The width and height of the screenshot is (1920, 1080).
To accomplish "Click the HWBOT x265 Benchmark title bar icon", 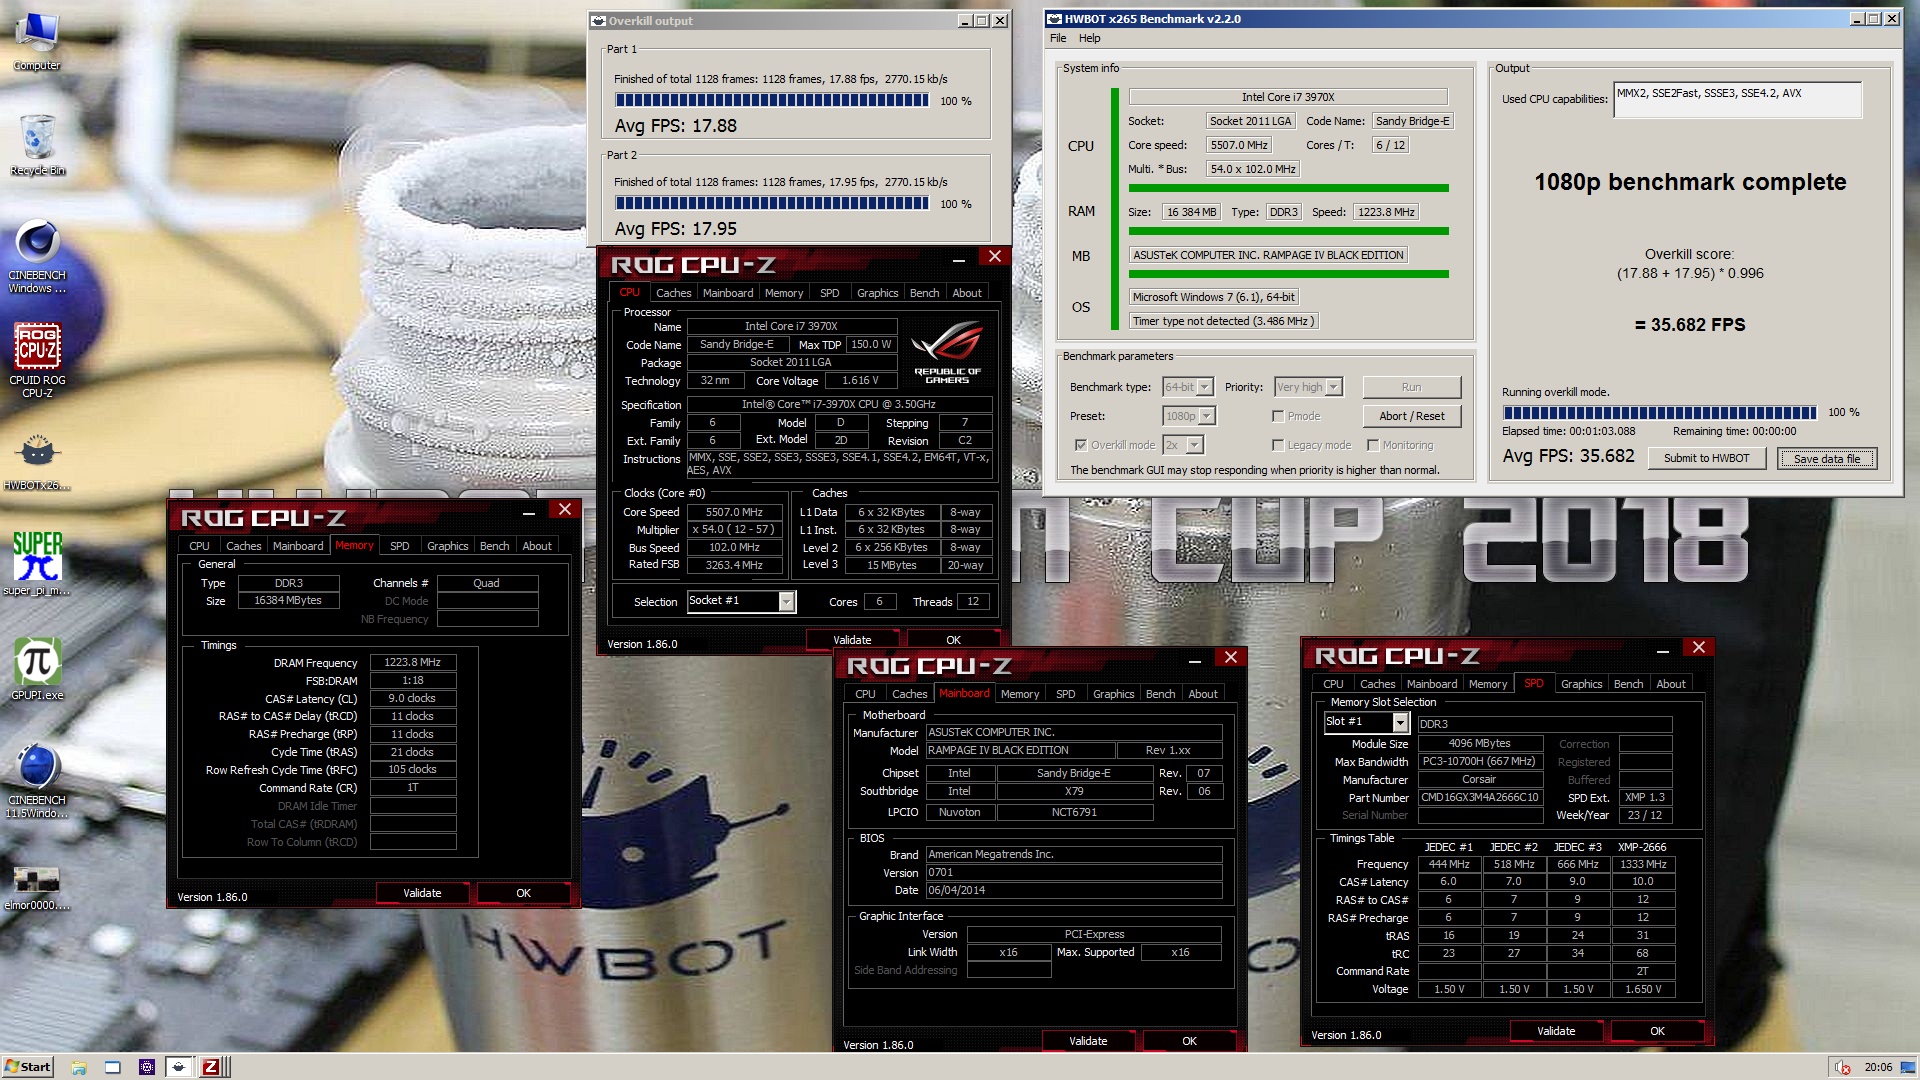I will (x=1054, y=19).
